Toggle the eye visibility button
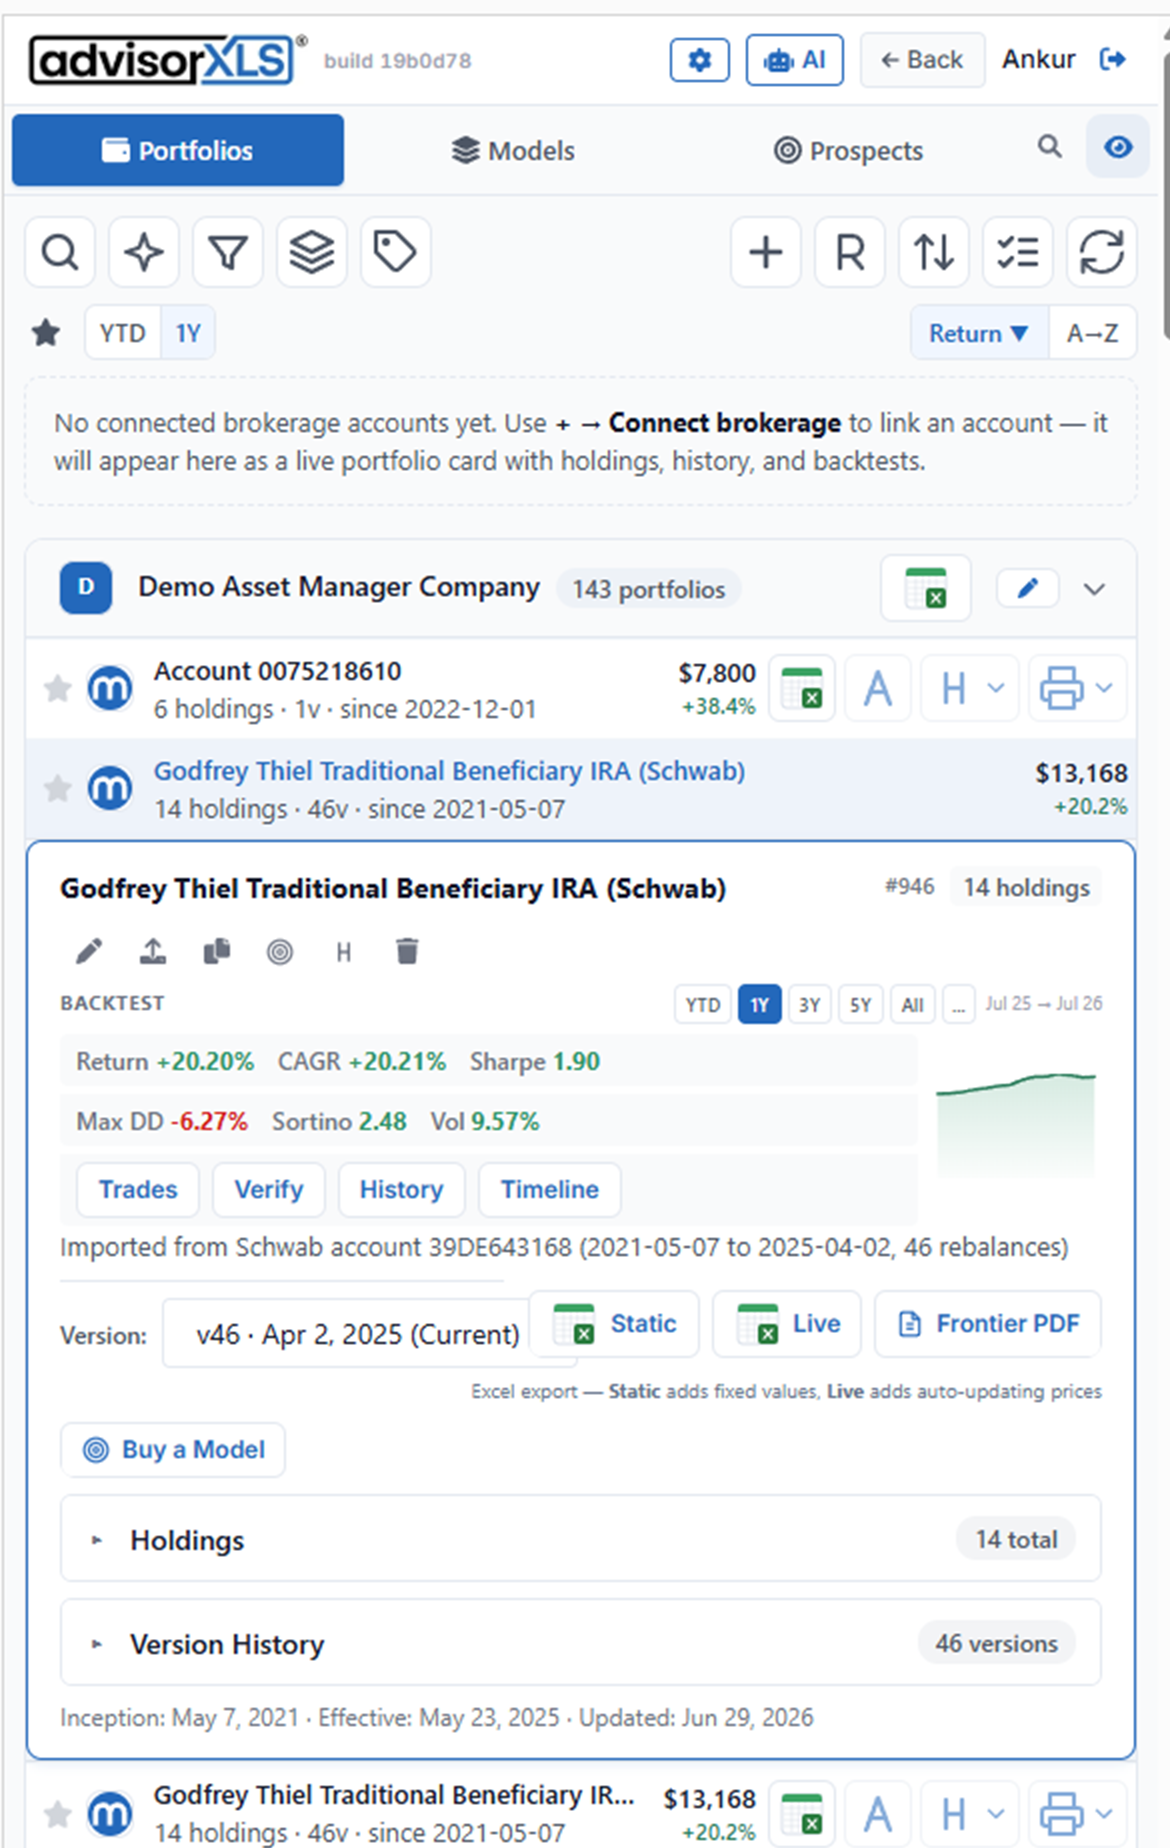 1118,148
